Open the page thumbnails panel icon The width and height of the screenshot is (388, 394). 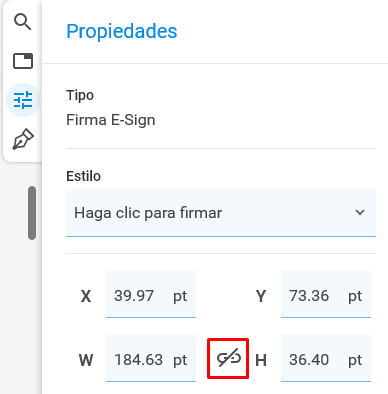click(x=23, y=61)
